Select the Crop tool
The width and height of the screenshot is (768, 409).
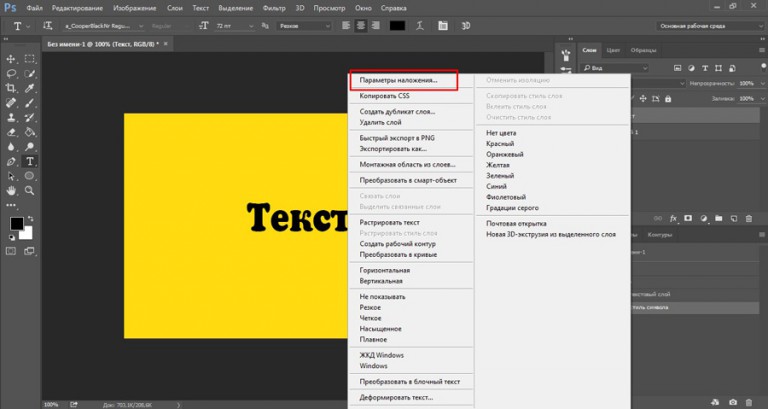11,87
